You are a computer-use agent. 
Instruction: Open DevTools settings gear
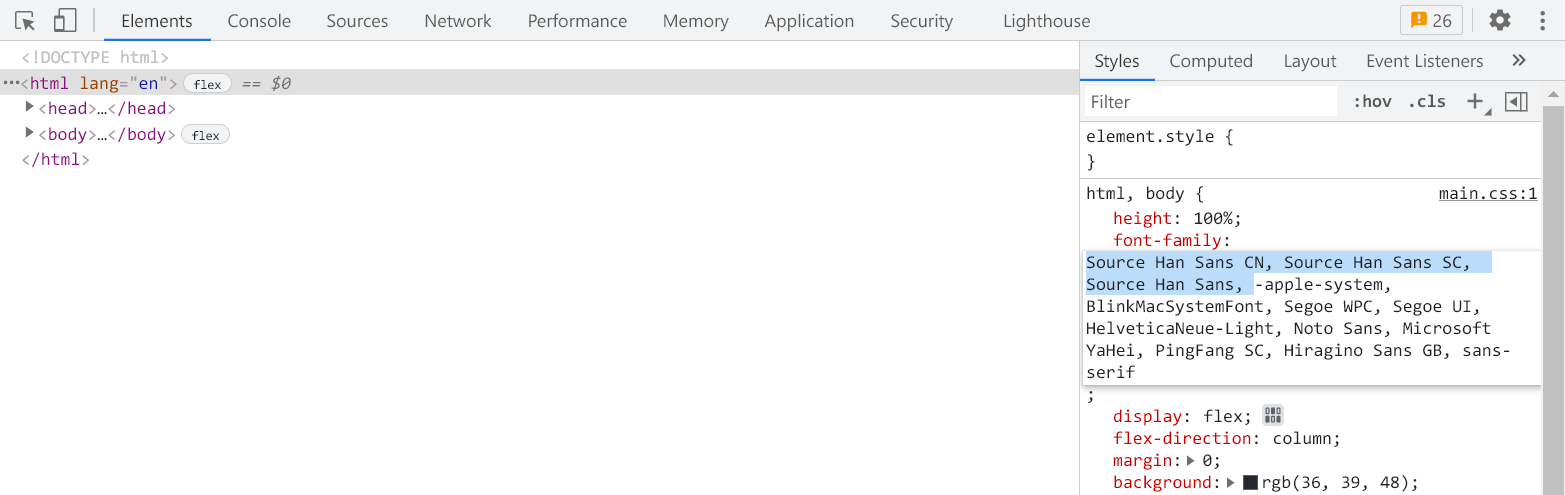[1500, 20]
